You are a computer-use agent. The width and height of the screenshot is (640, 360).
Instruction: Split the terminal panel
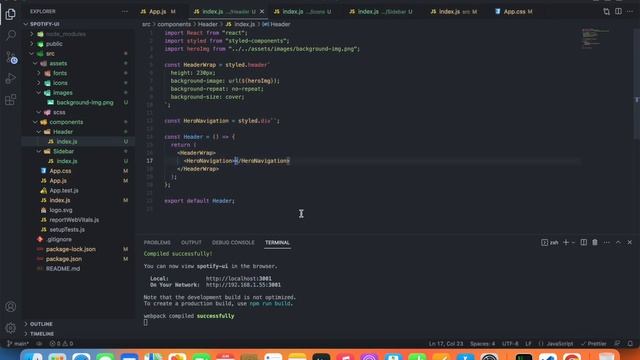[584, 242]
